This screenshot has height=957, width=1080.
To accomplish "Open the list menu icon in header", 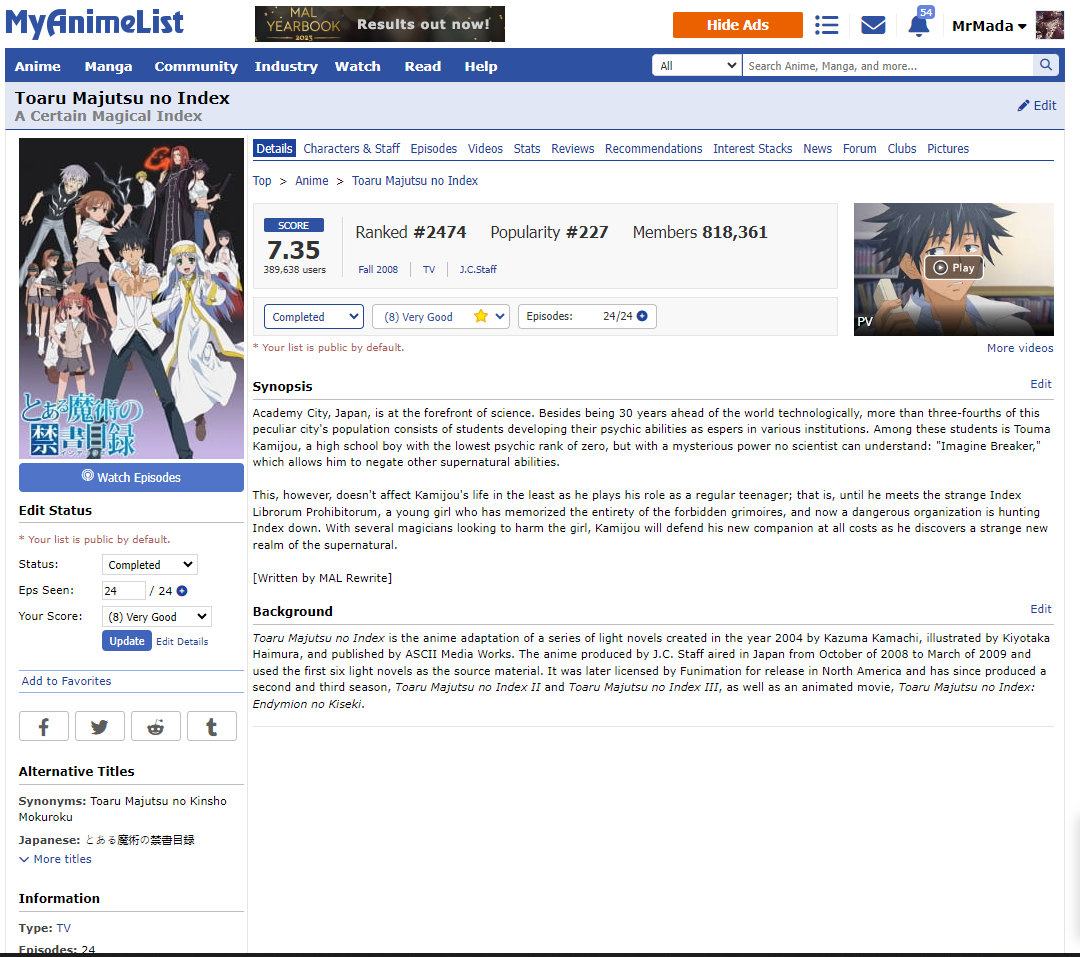I will [x=826, y=25].
